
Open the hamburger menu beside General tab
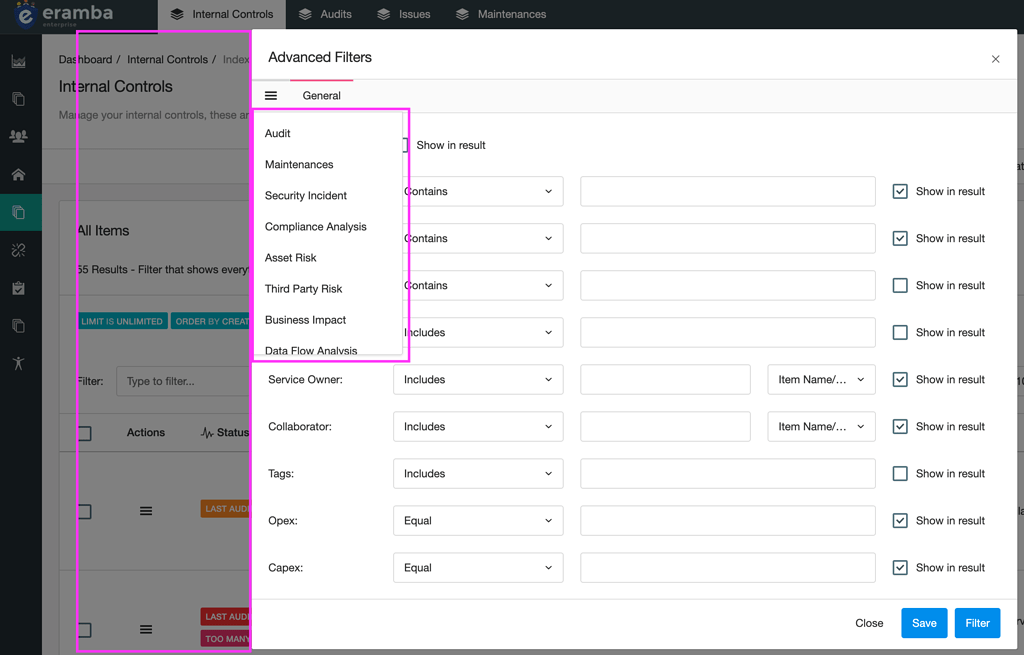click(271, 96)
